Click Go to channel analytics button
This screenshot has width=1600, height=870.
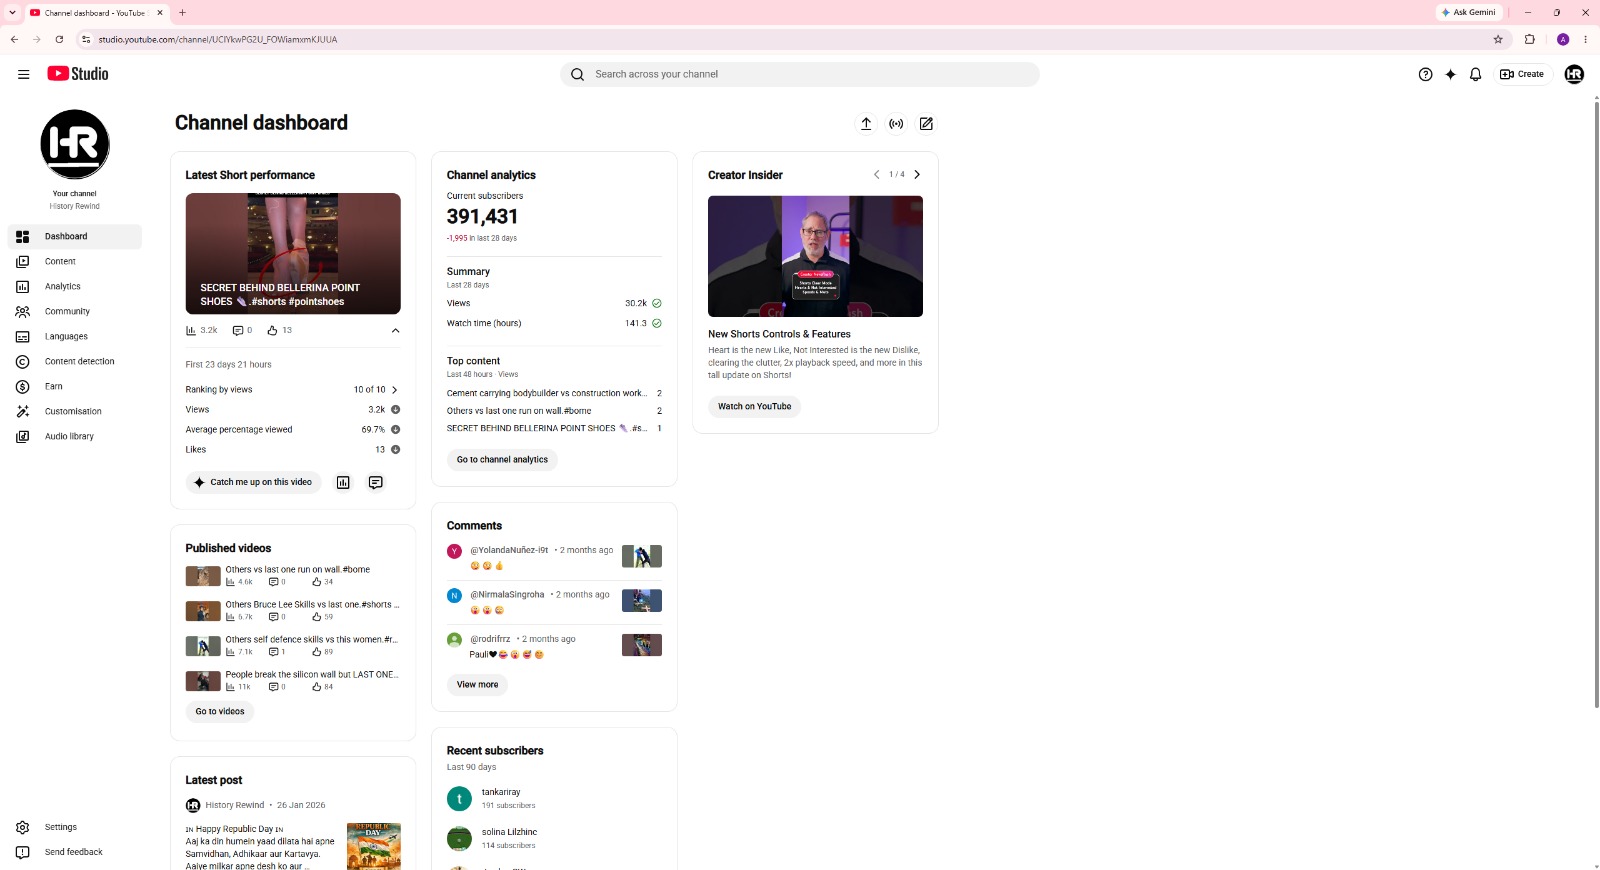point(502,460)
